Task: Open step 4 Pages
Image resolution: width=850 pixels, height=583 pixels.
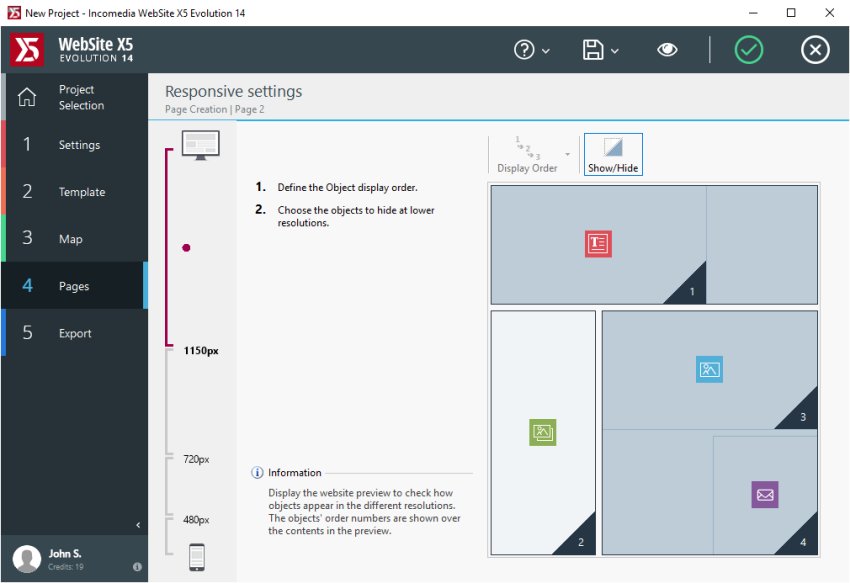Action: click(x=74, y=286)
